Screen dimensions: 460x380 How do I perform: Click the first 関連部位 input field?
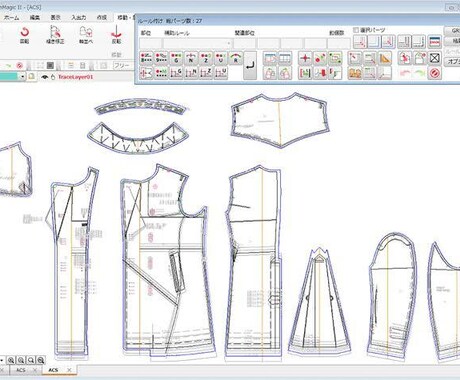point(245,43)
